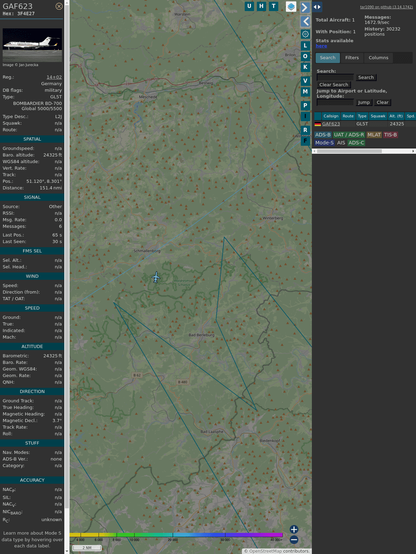The width and height of the screenshot is (416, 554).
Task: Toggle sidebar width double-arrow button
Action: click(x=317, y=7)
